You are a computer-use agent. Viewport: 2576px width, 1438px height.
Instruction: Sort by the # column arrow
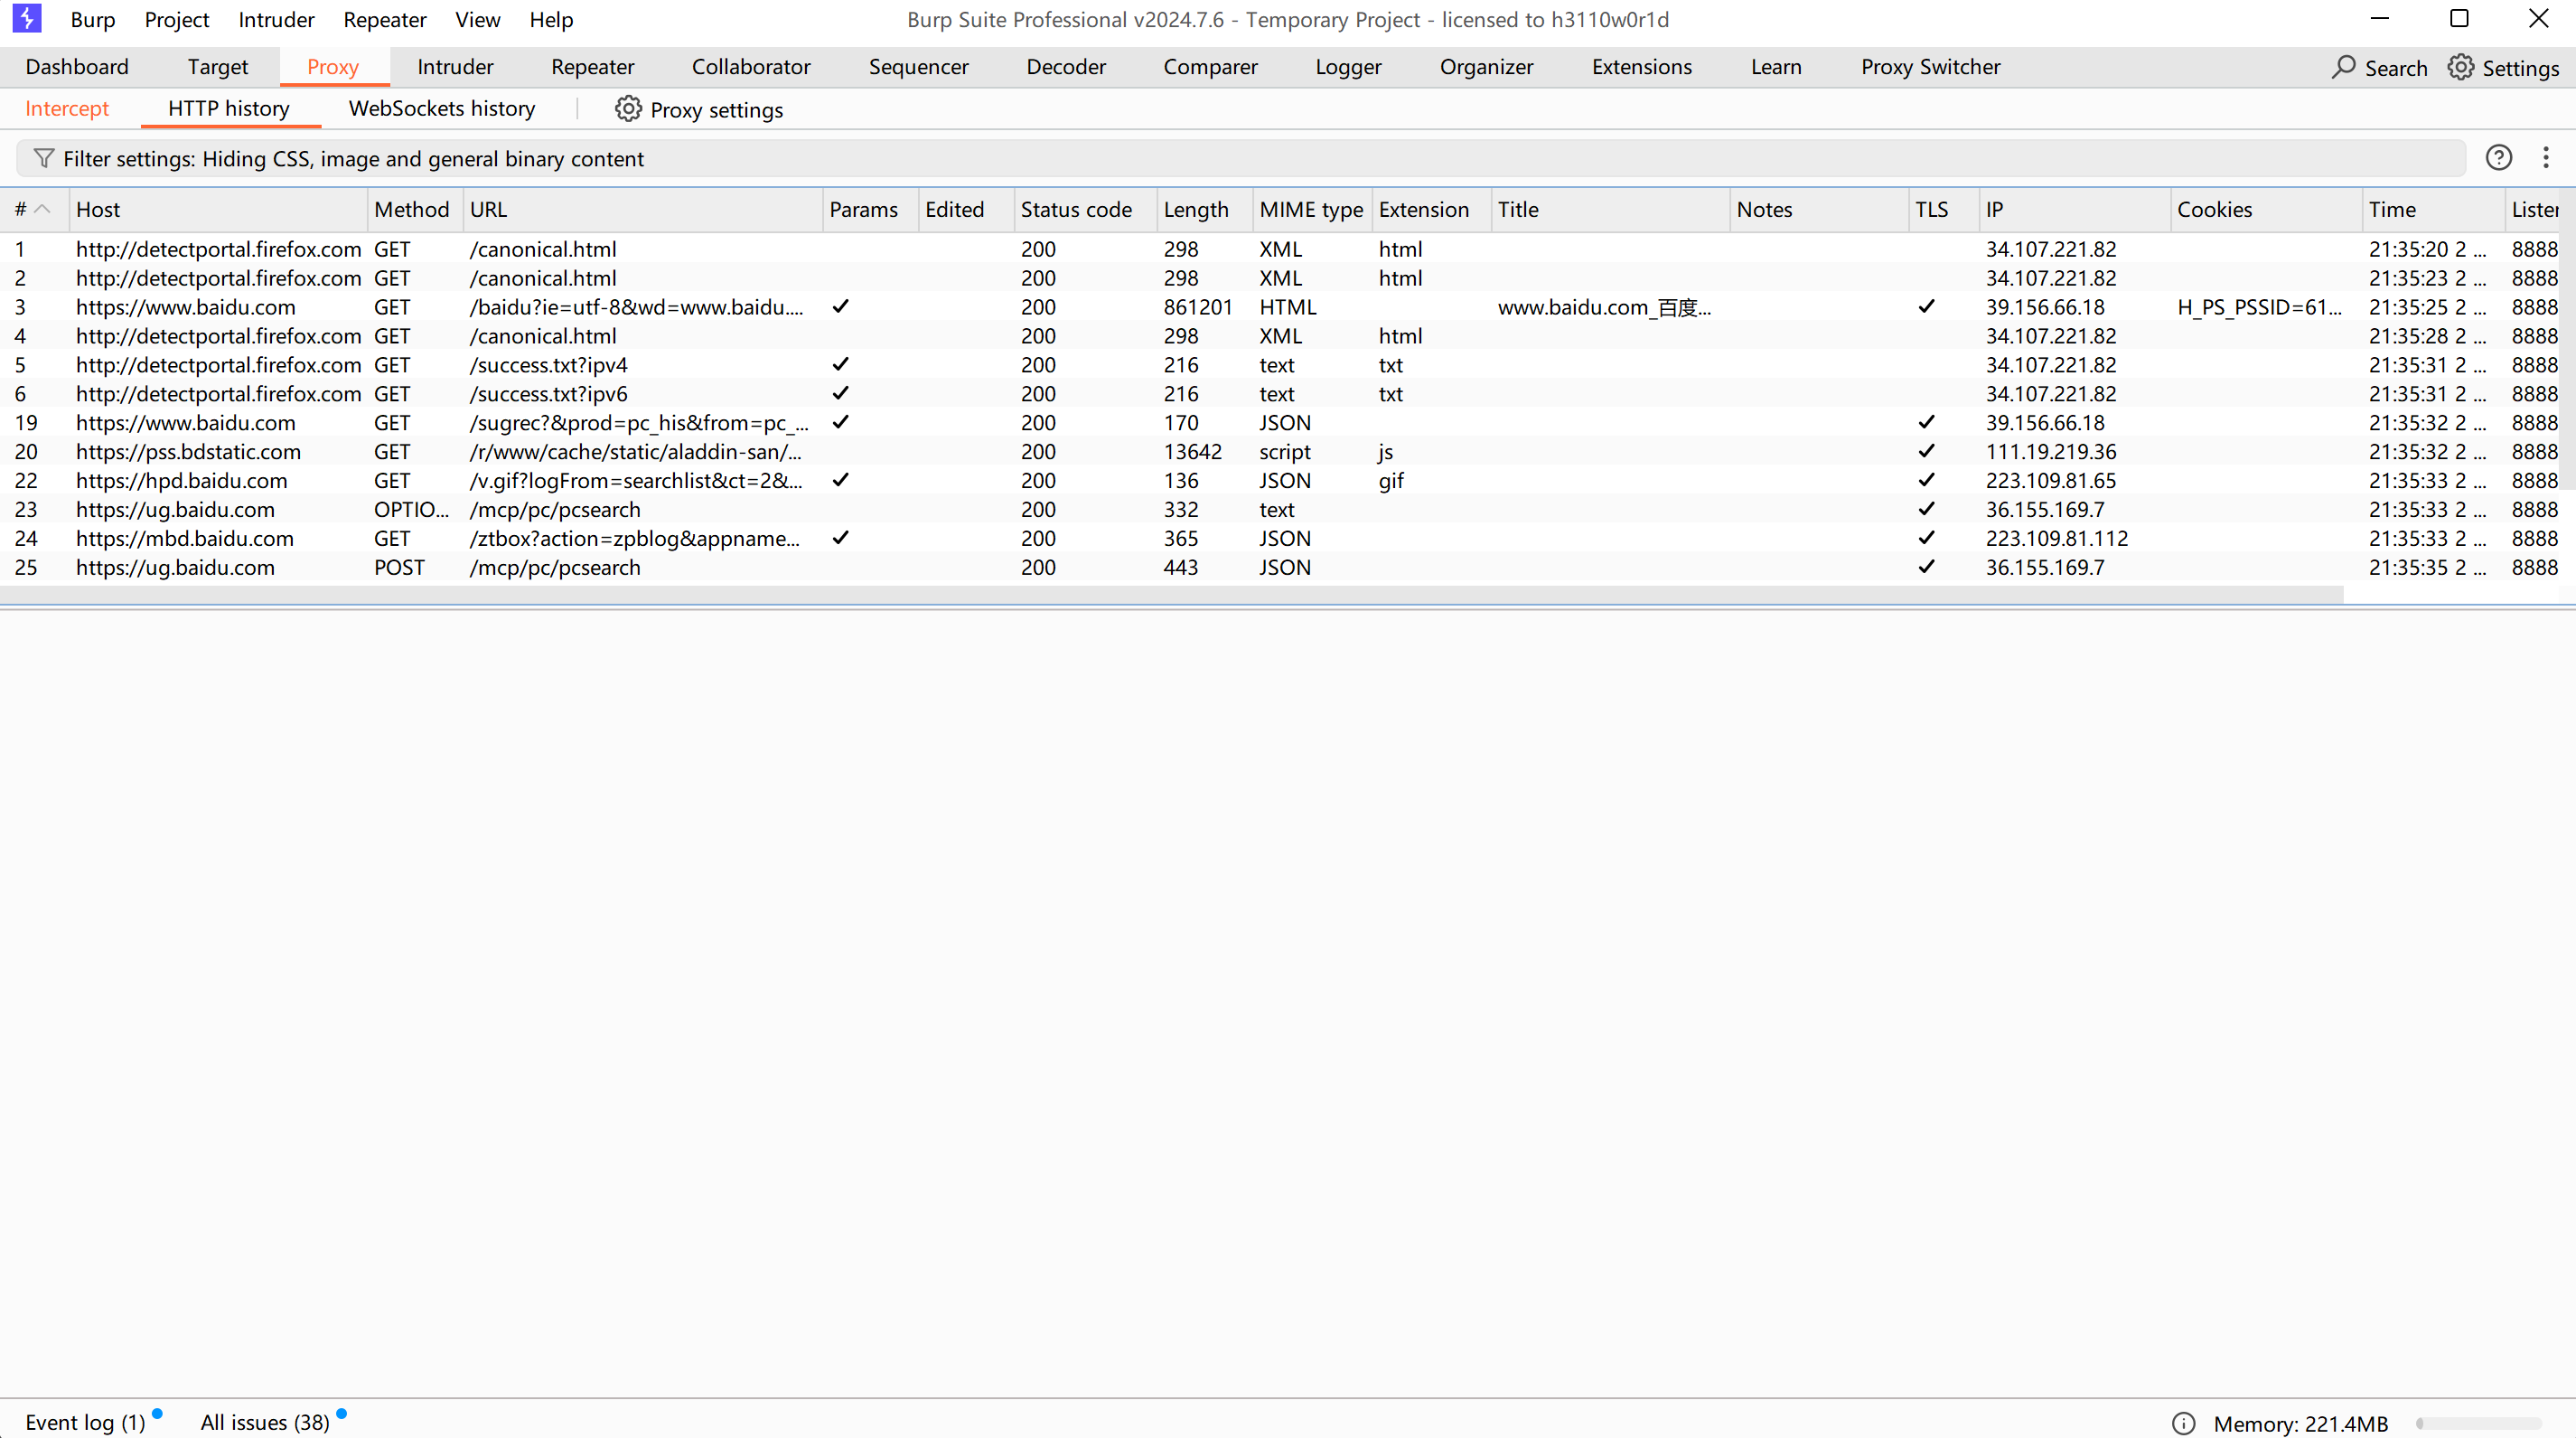point(42,209)
